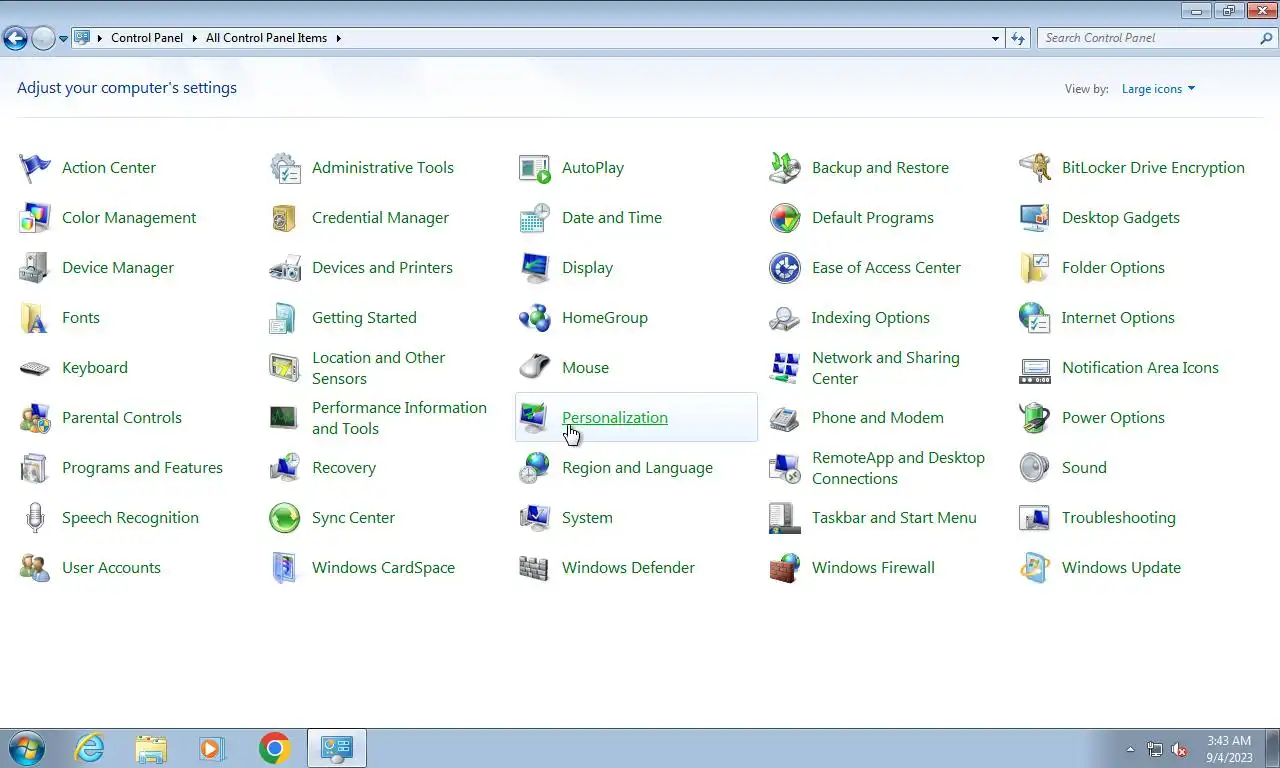
Task: Click Control Panel in the address breadcrumb
Action: (147, 38)
